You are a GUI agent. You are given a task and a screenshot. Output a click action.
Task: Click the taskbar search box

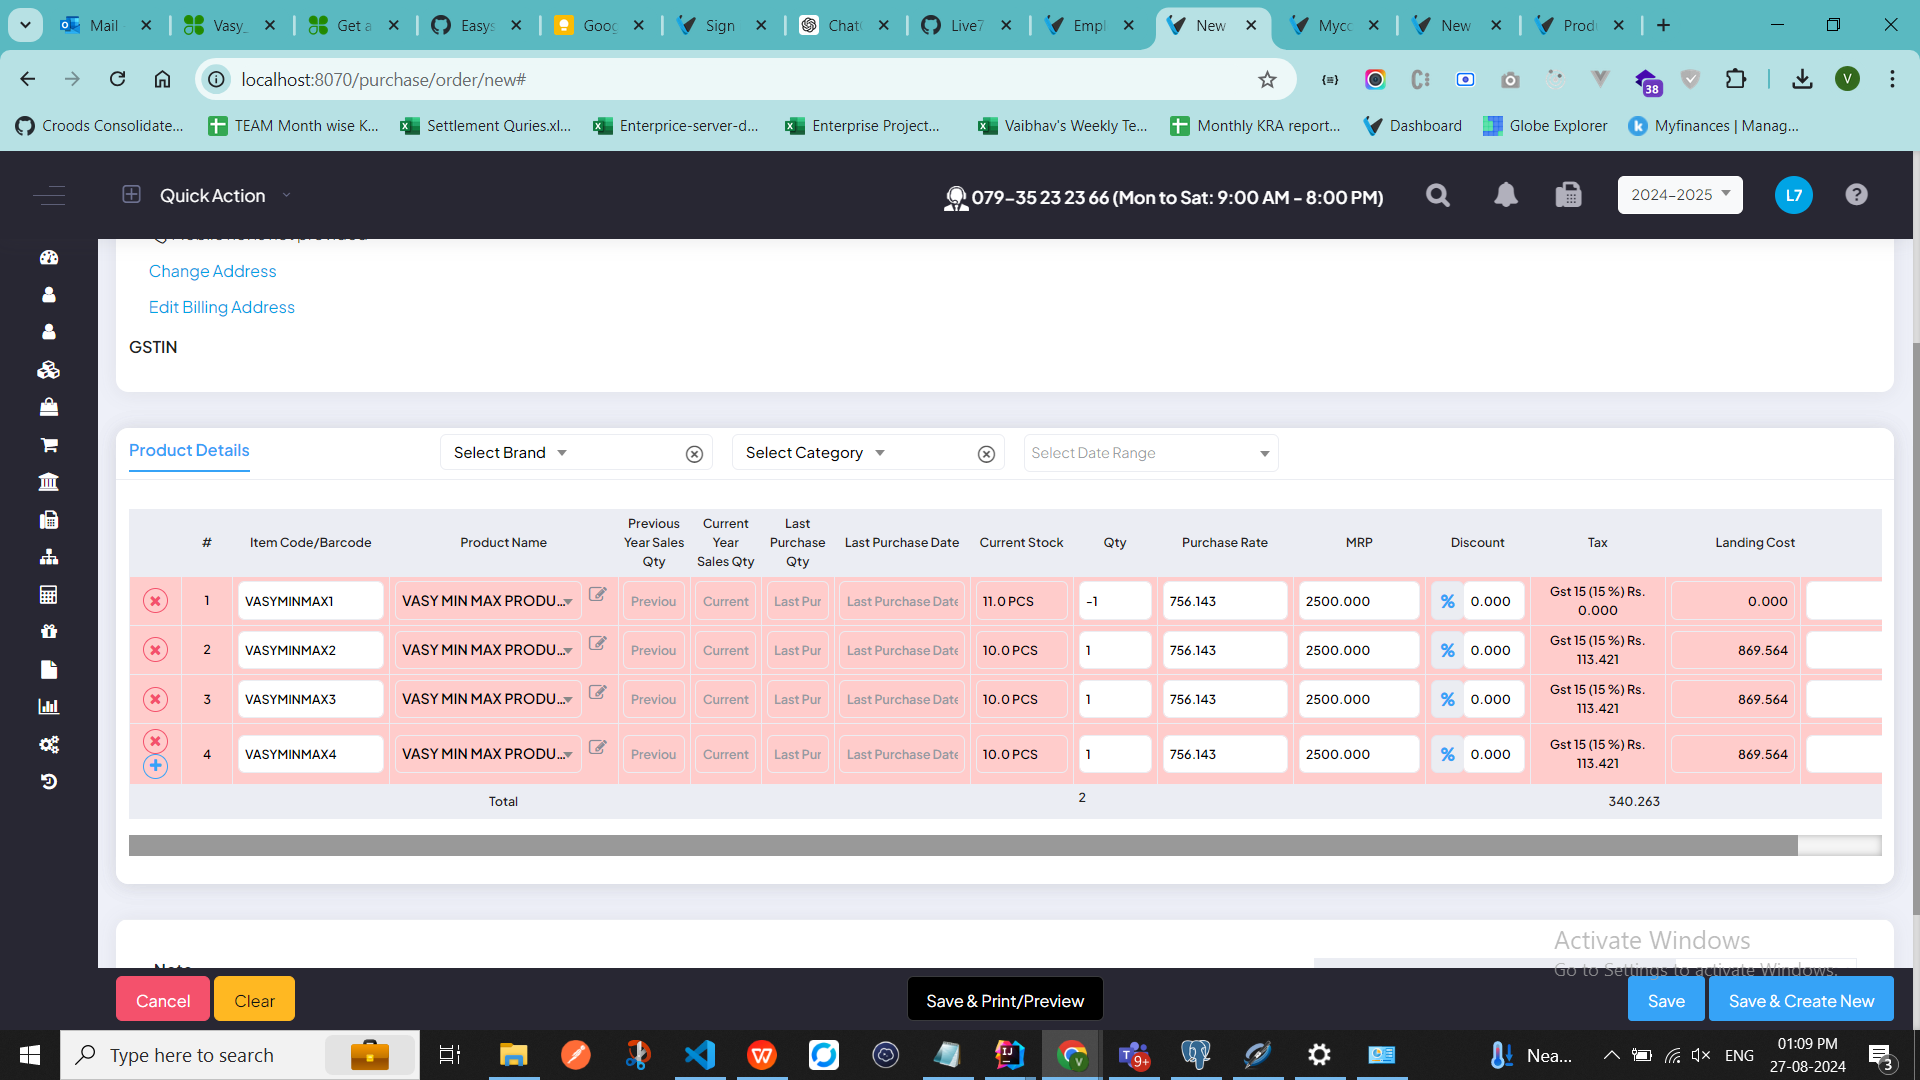240,1055
